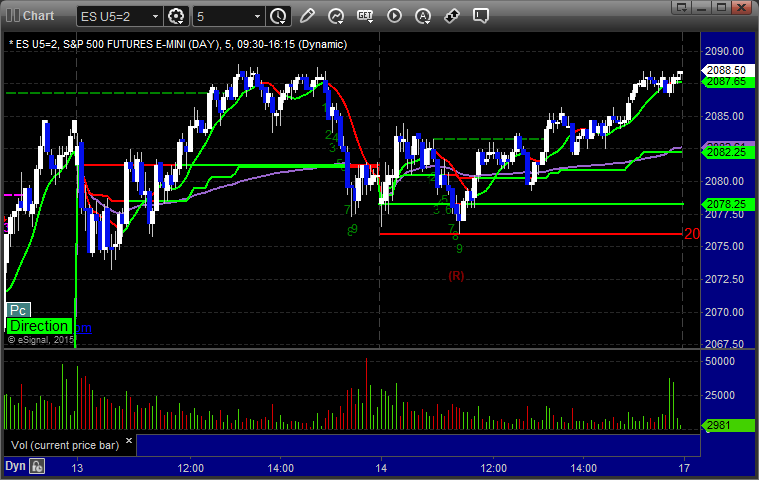Click the date 13 axis label
Screen dimensions: 759x480
[77, 468]
